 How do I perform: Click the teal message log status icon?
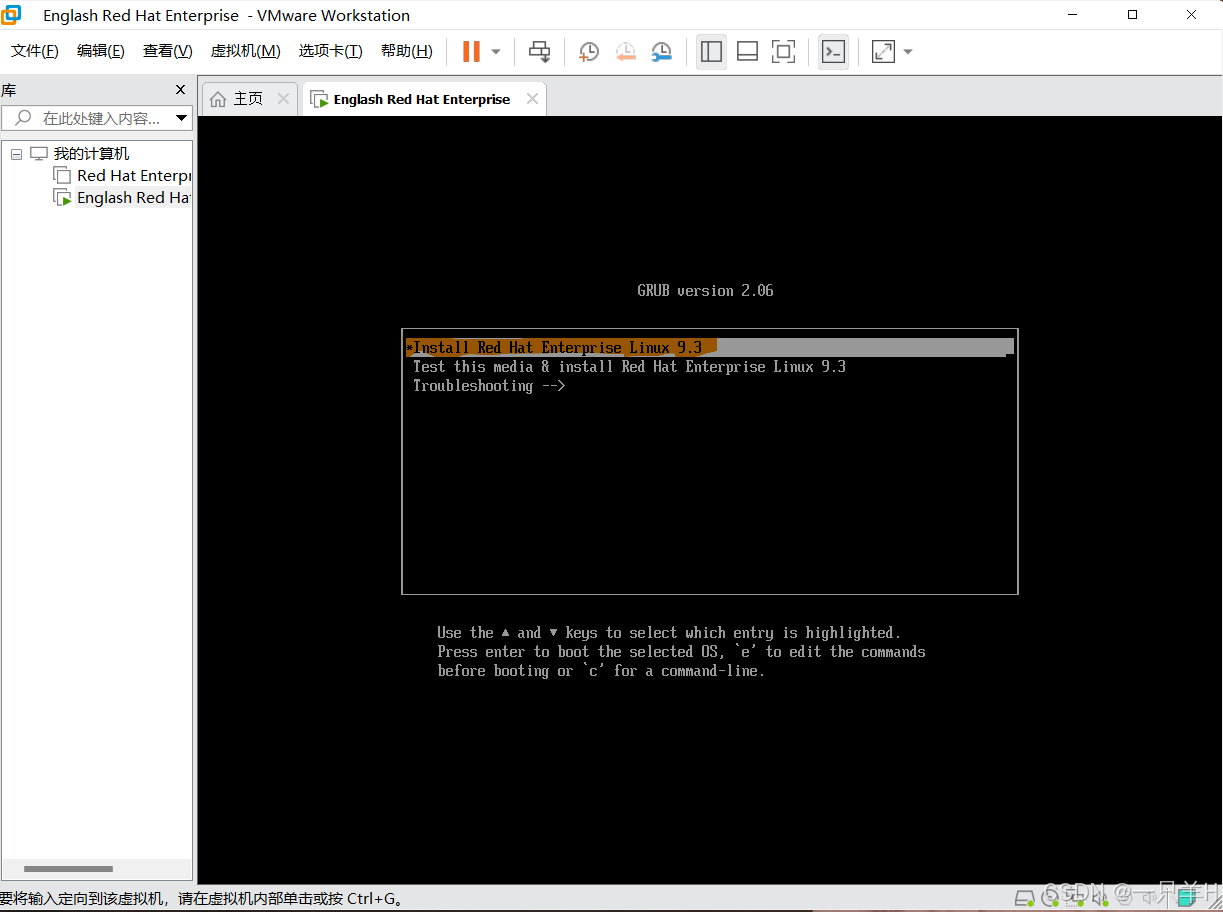coord(1187,896)
